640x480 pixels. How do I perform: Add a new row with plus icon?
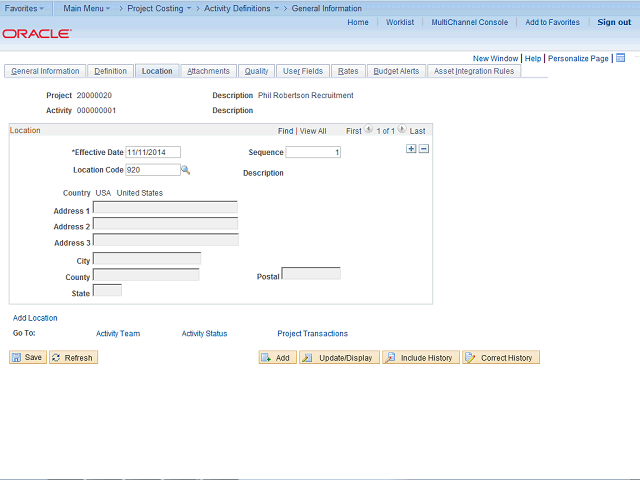(411, 149)
